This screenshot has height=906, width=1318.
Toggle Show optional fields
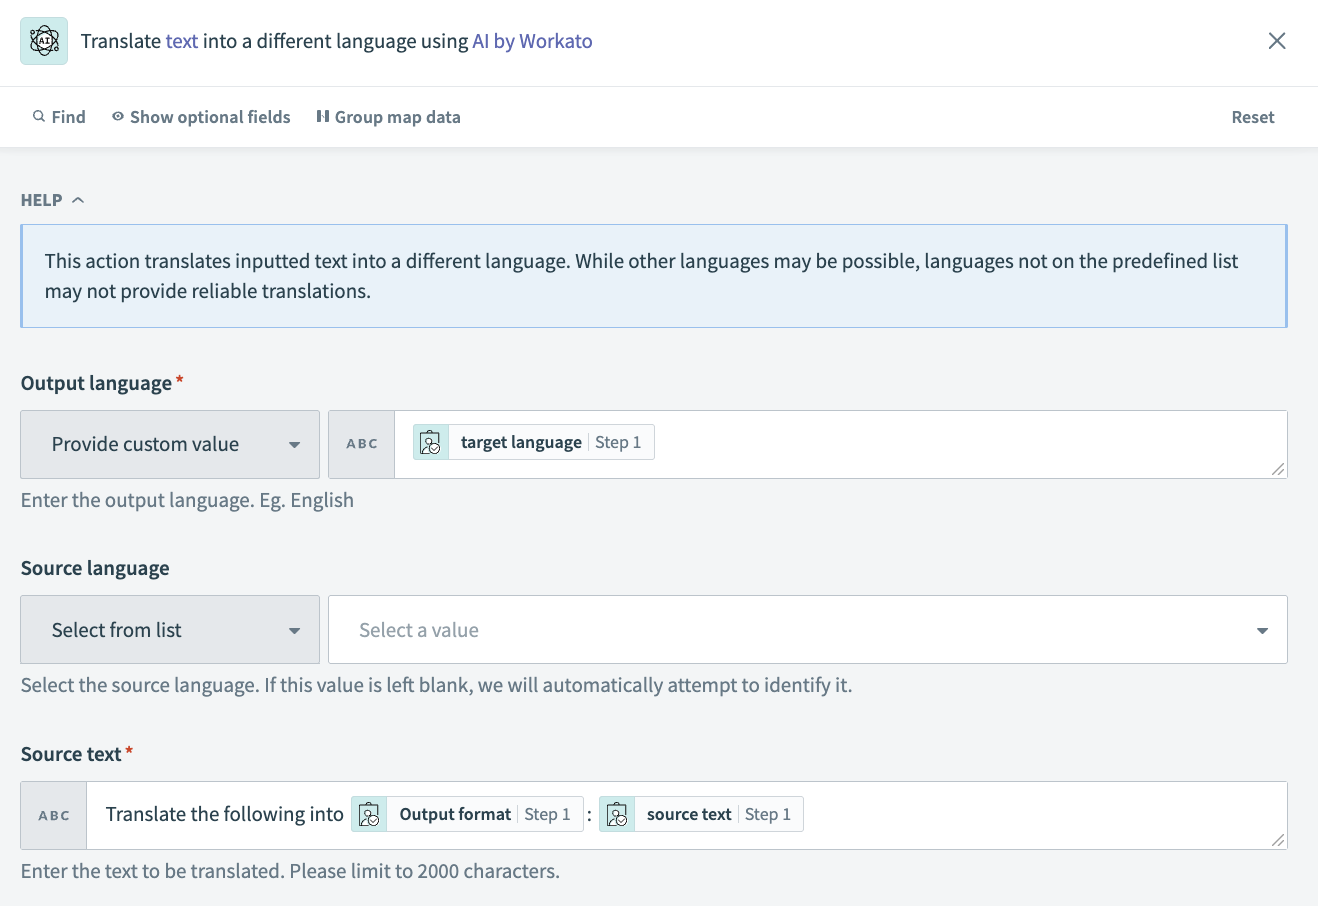pos(201,117)
